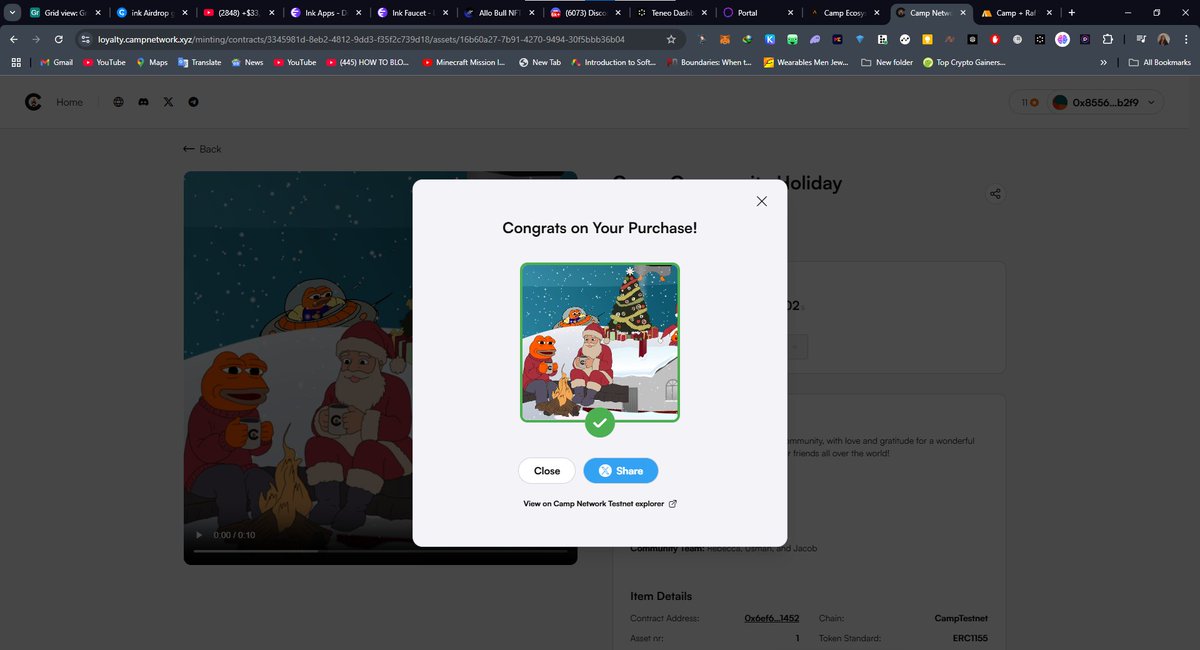Open the Extensions puzzle menu

[x=1107, y=39]
